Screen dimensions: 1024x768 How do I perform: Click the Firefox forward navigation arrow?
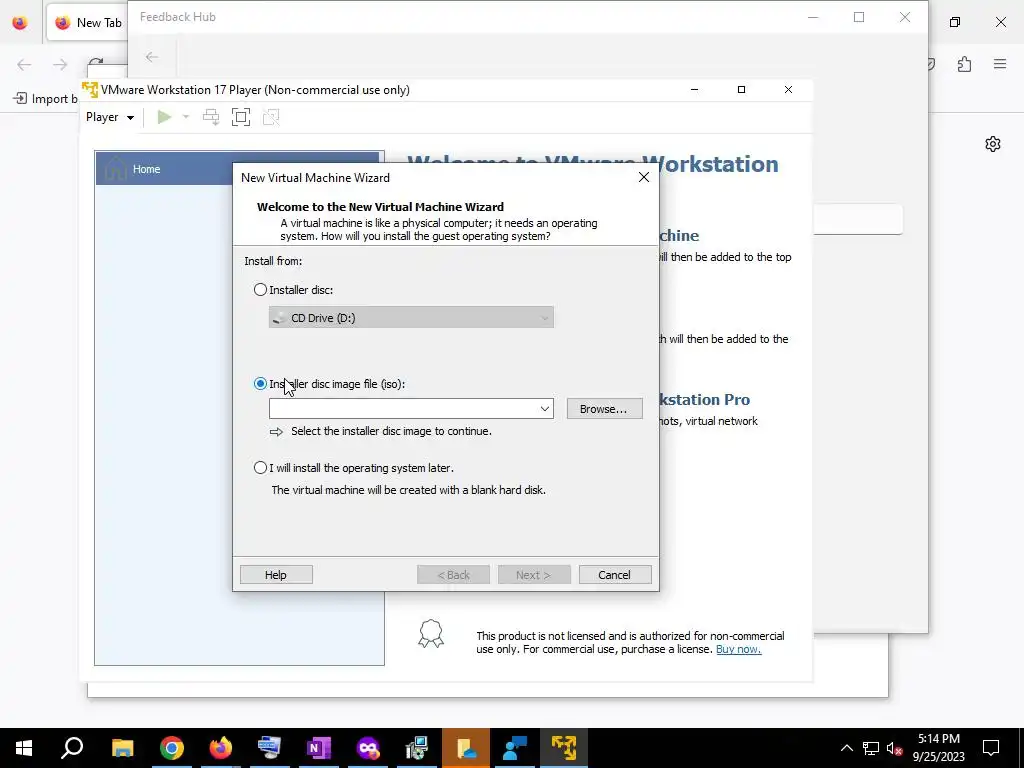60,64
